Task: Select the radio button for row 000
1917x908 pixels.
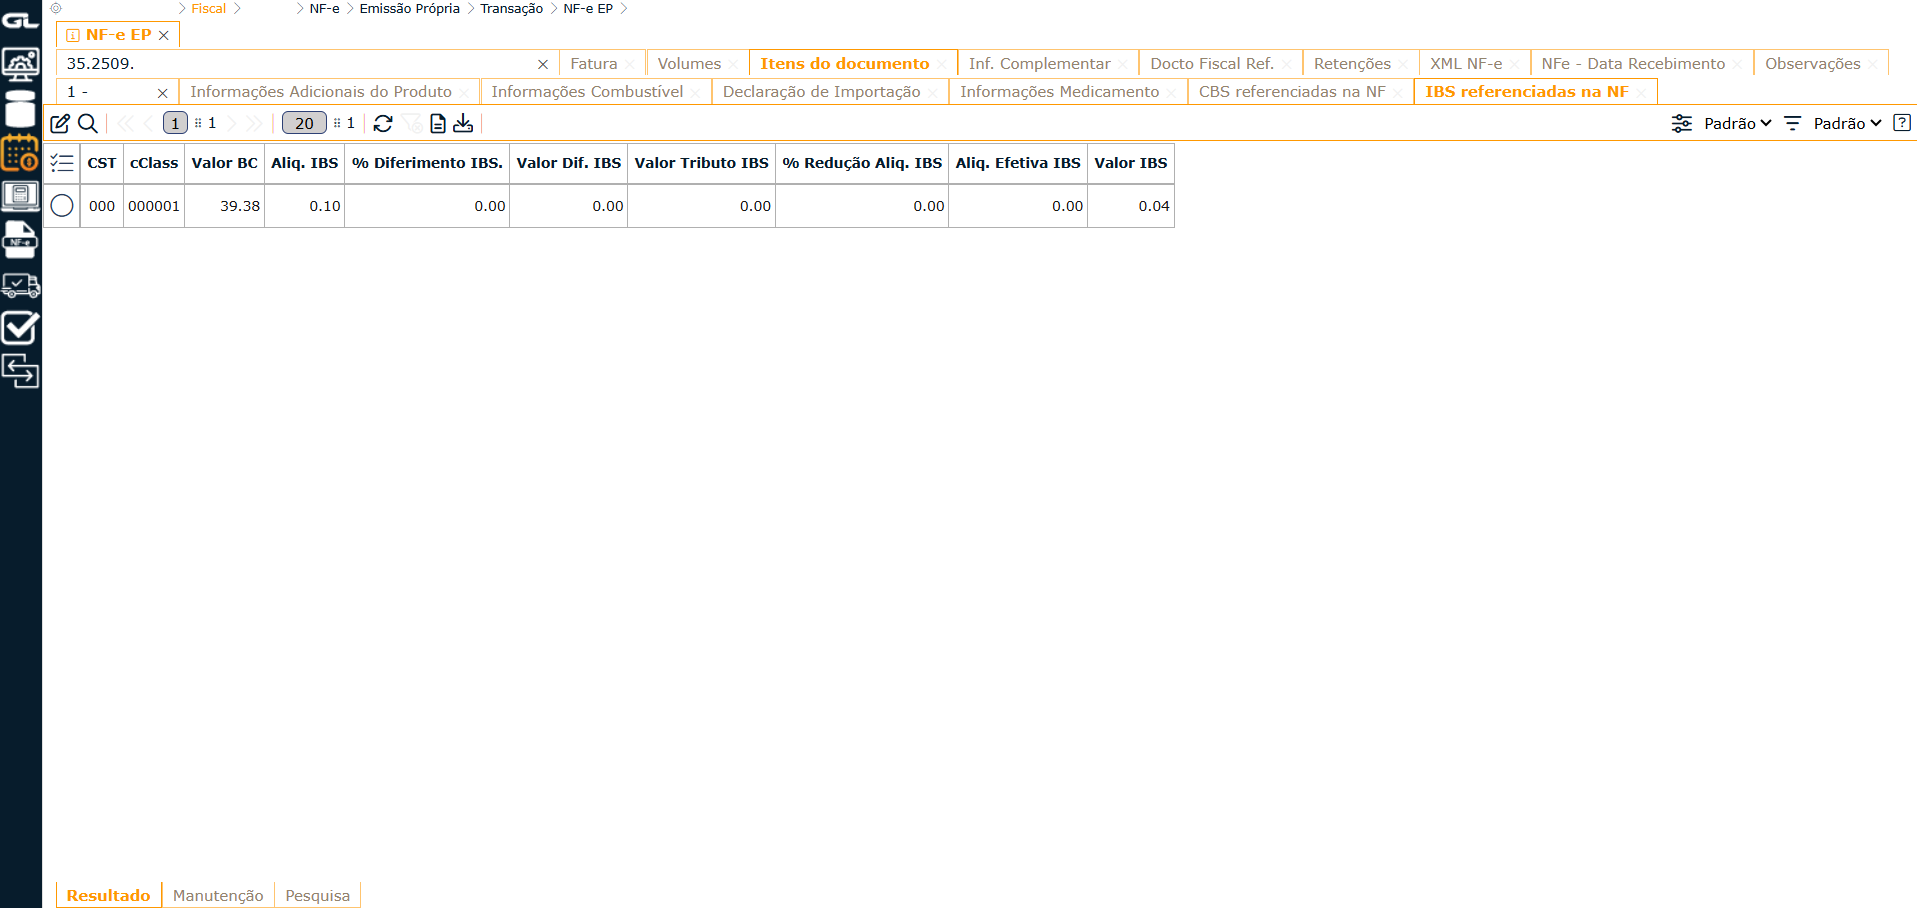Action: point(62,206)
